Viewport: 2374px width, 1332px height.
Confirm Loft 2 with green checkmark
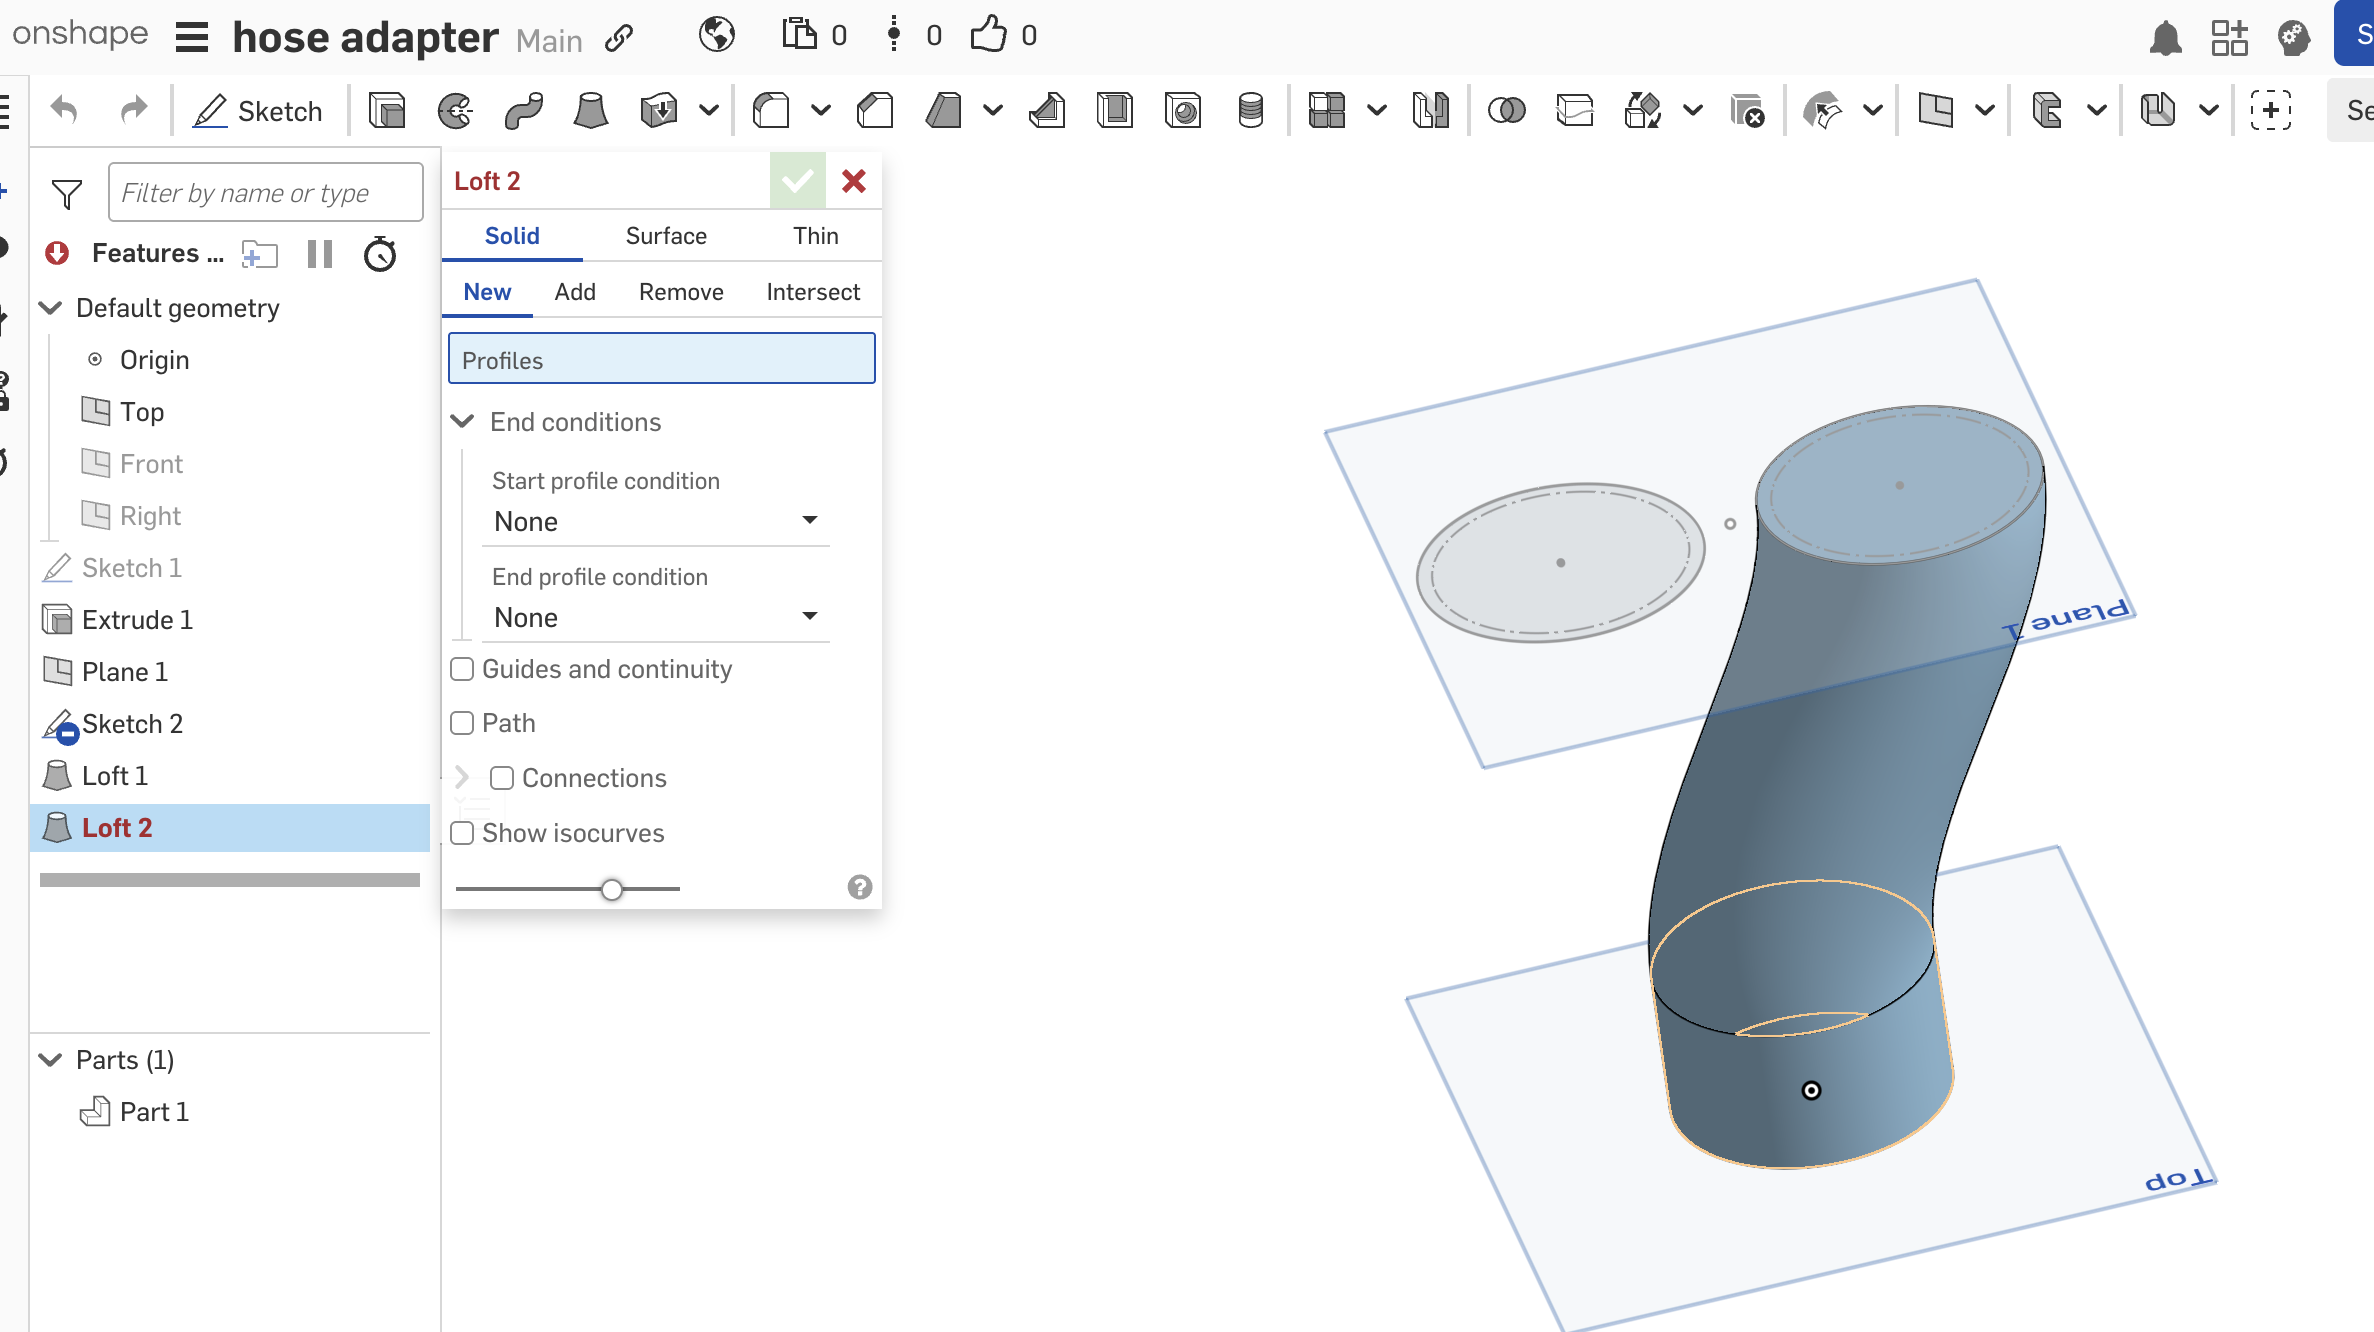click(797, 181)
